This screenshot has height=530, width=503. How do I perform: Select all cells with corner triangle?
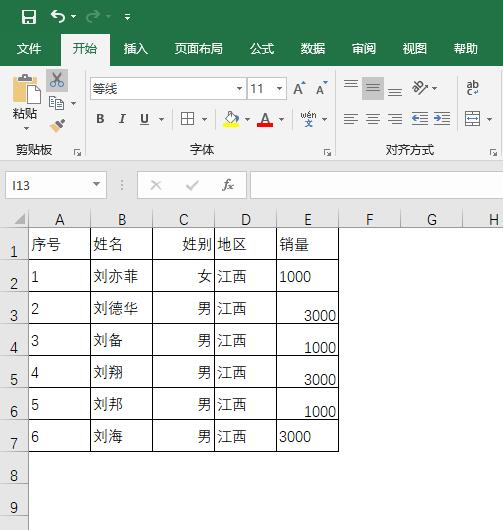point(20,219)
